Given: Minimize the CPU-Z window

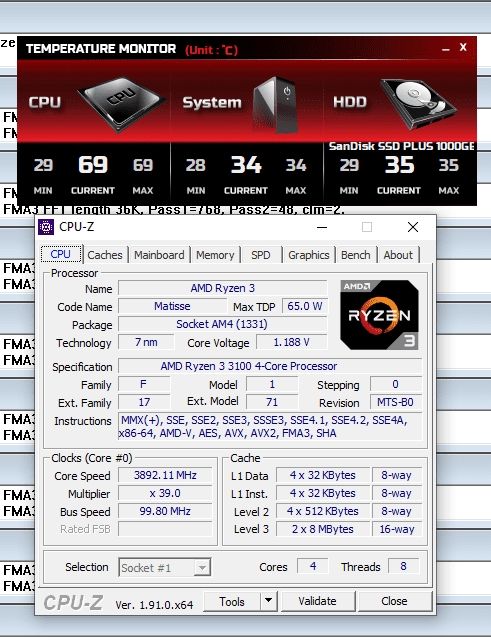Looking at the screenshot, I should pyautogui.click(x=322, y=227).
